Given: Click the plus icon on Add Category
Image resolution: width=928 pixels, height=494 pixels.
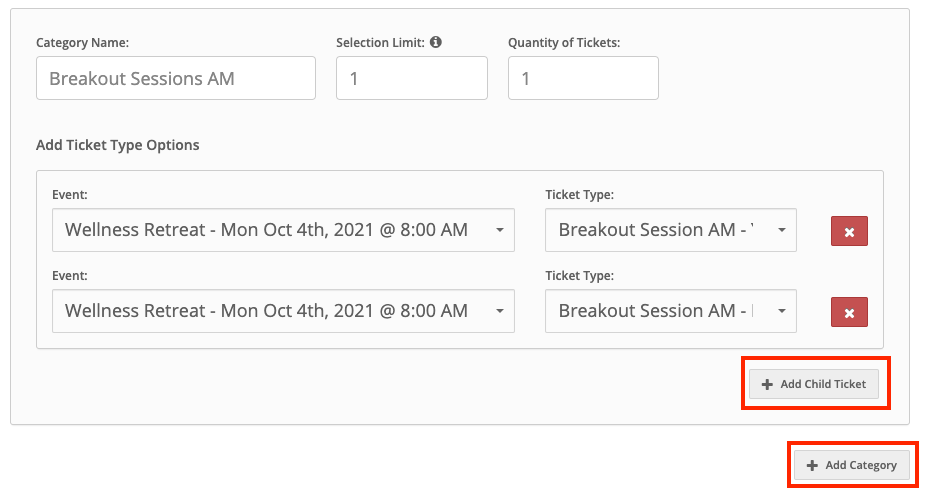Looking at the screenshot, I should tap(812, 466).
